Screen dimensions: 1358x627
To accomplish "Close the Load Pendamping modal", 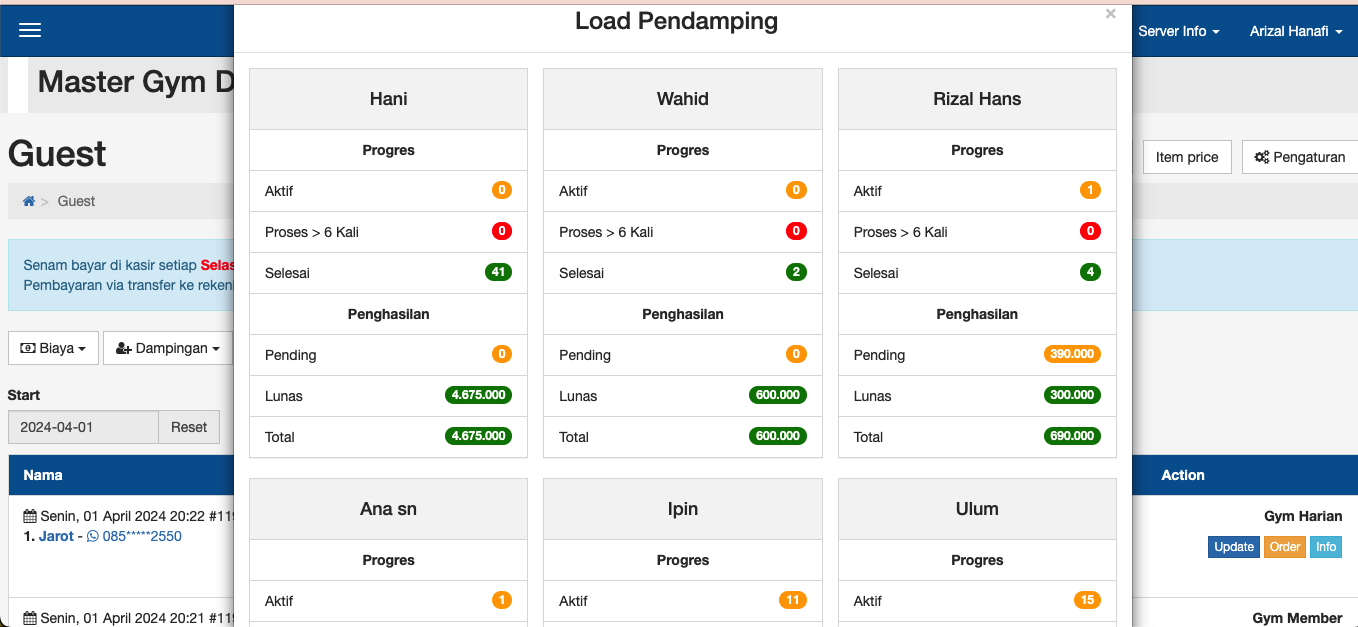I will click(x=1110, y=14).
